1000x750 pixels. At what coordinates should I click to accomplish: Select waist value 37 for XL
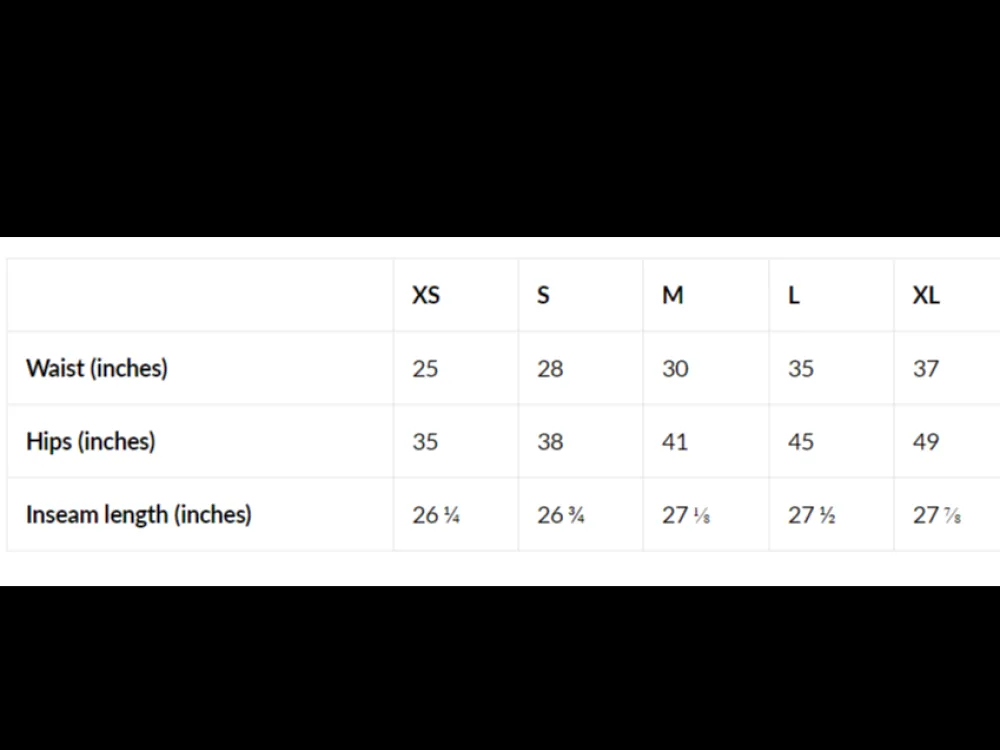tap(926, 369)
